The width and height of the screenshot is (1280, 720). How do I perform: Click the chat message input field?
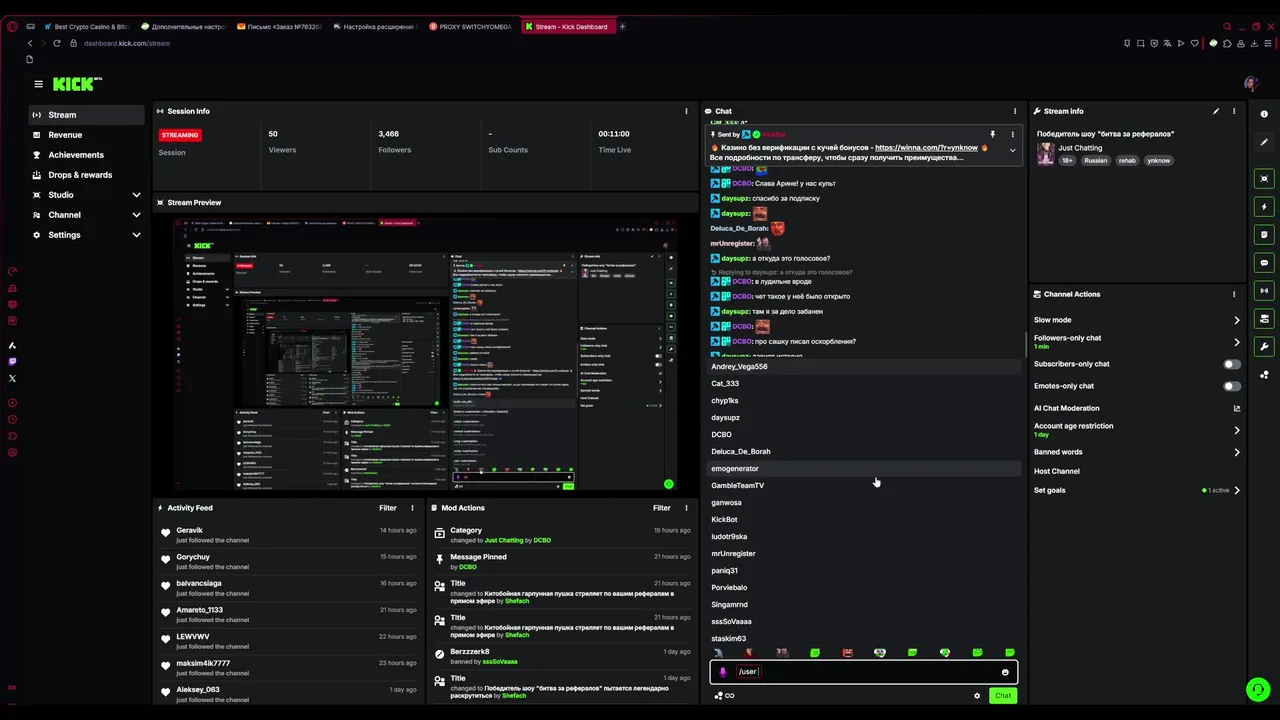pyautogui.click(x=864, y=672)
